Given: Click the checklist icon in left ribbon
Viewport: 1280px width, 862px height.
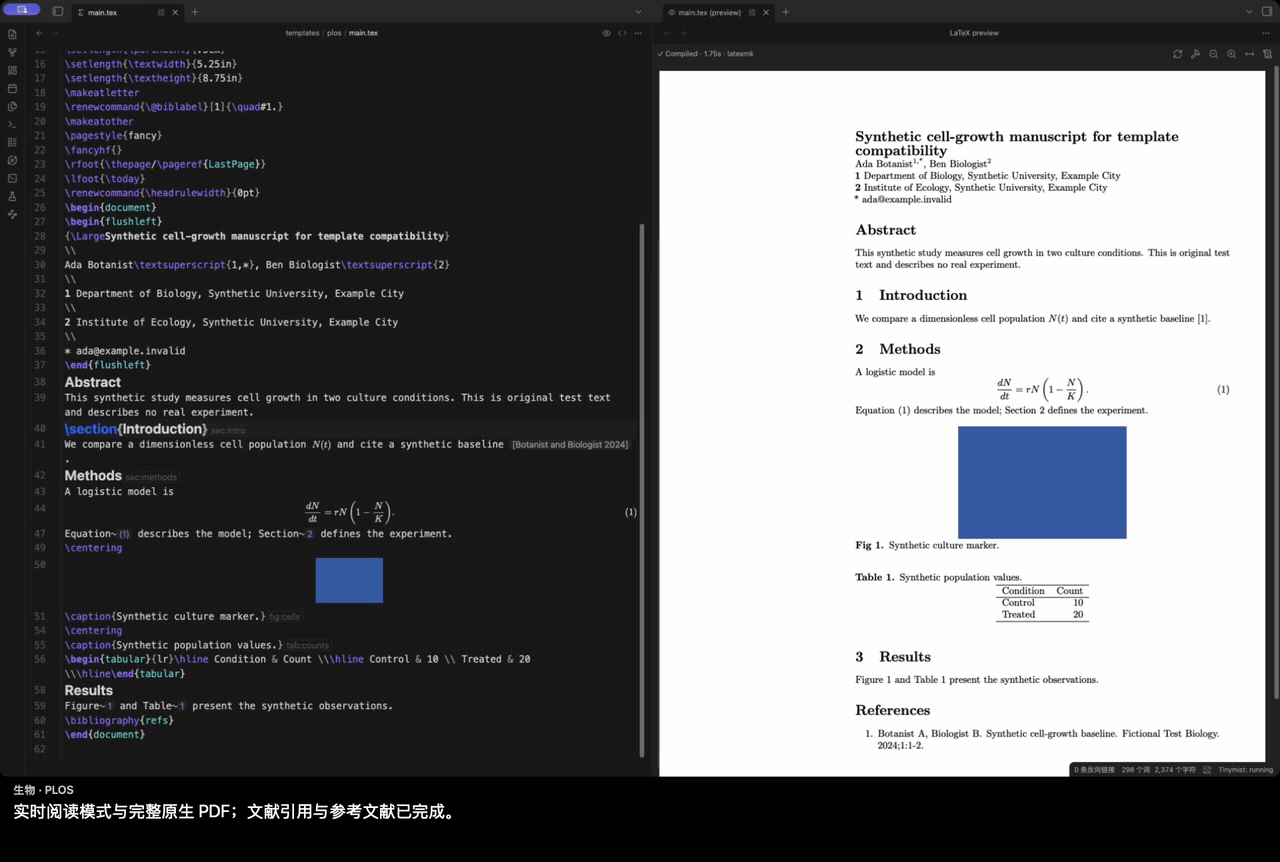Looking at the screenshot, I should [12, 142].
